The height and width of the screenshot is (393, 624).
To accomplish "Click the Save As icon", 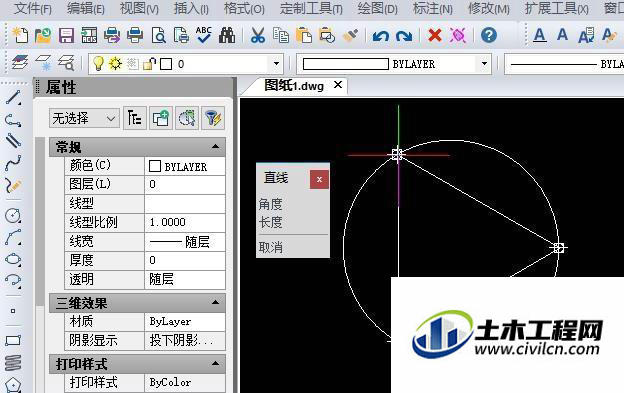I will point(89,35).
